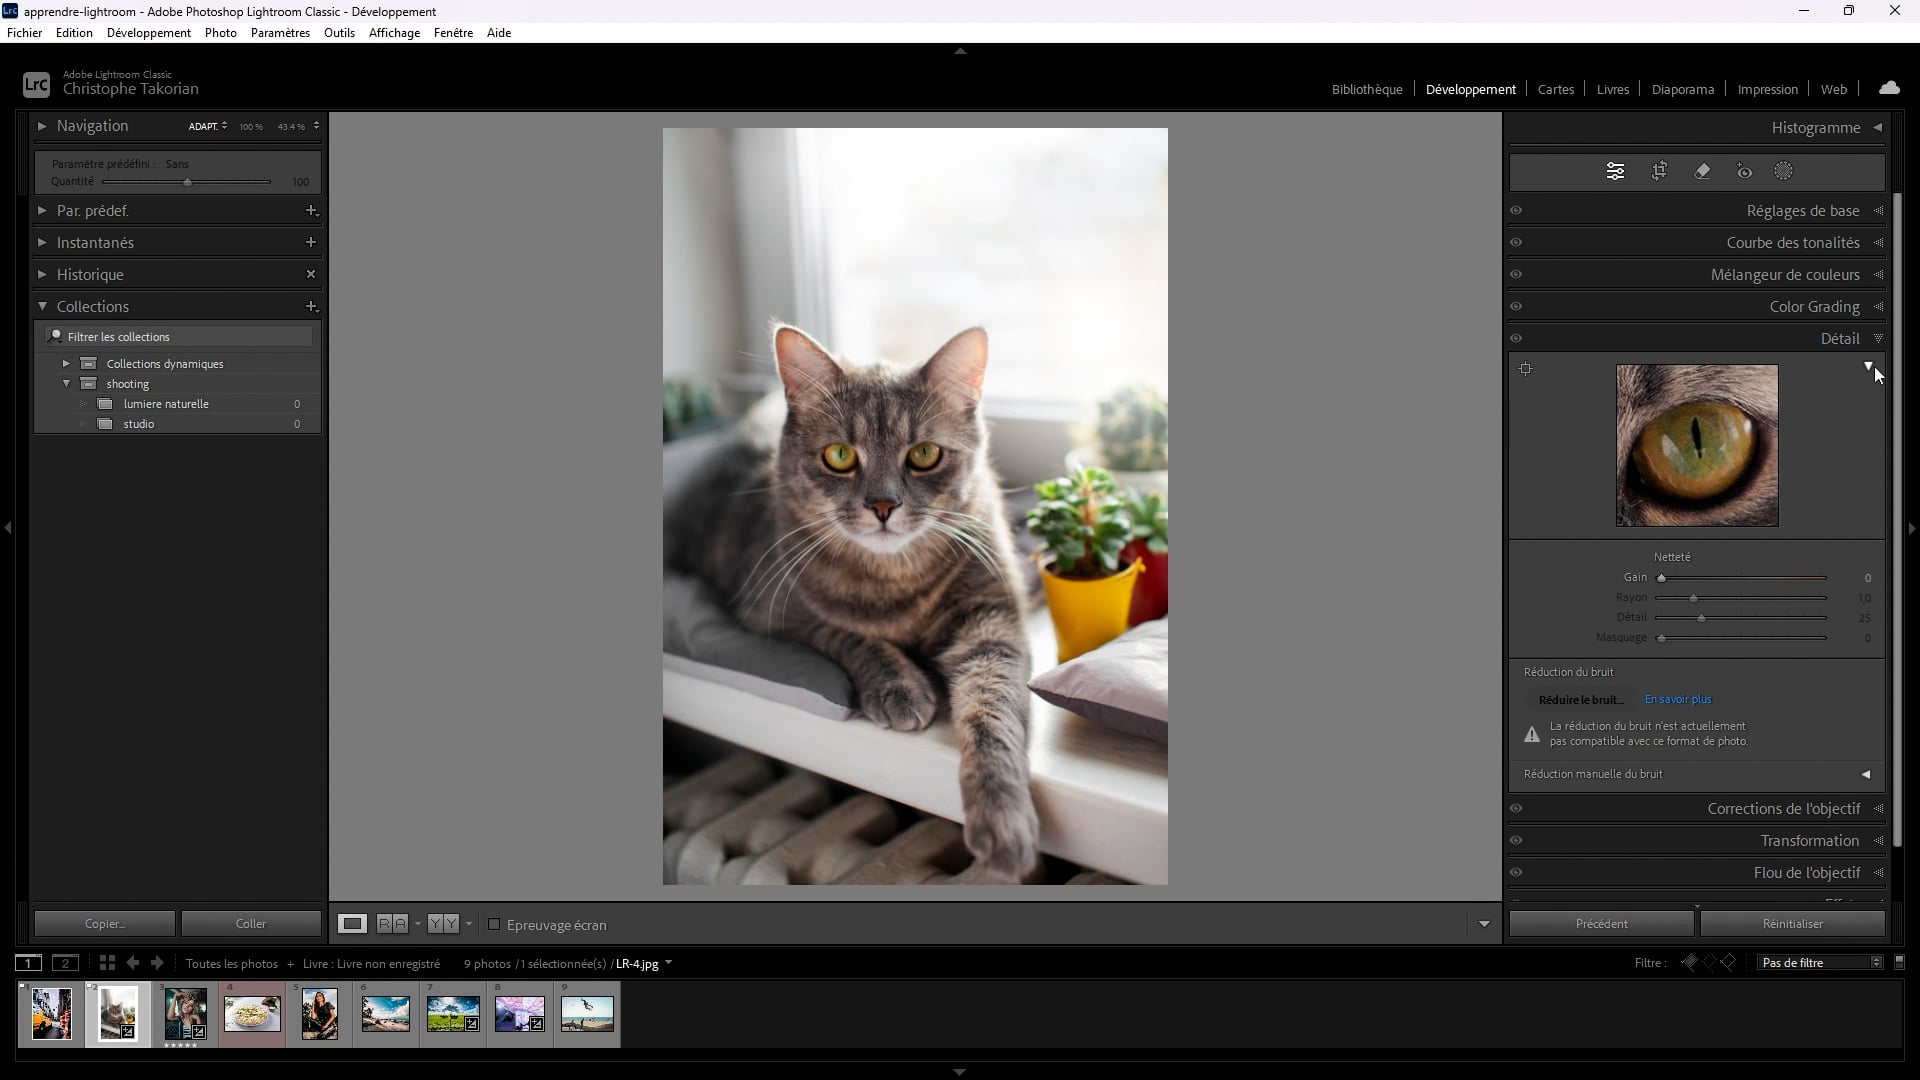Enable the Epreuvage écran checkbox
This screenshot has height=1080, width=1920.
pyautogui.click(x=494, y=924)
